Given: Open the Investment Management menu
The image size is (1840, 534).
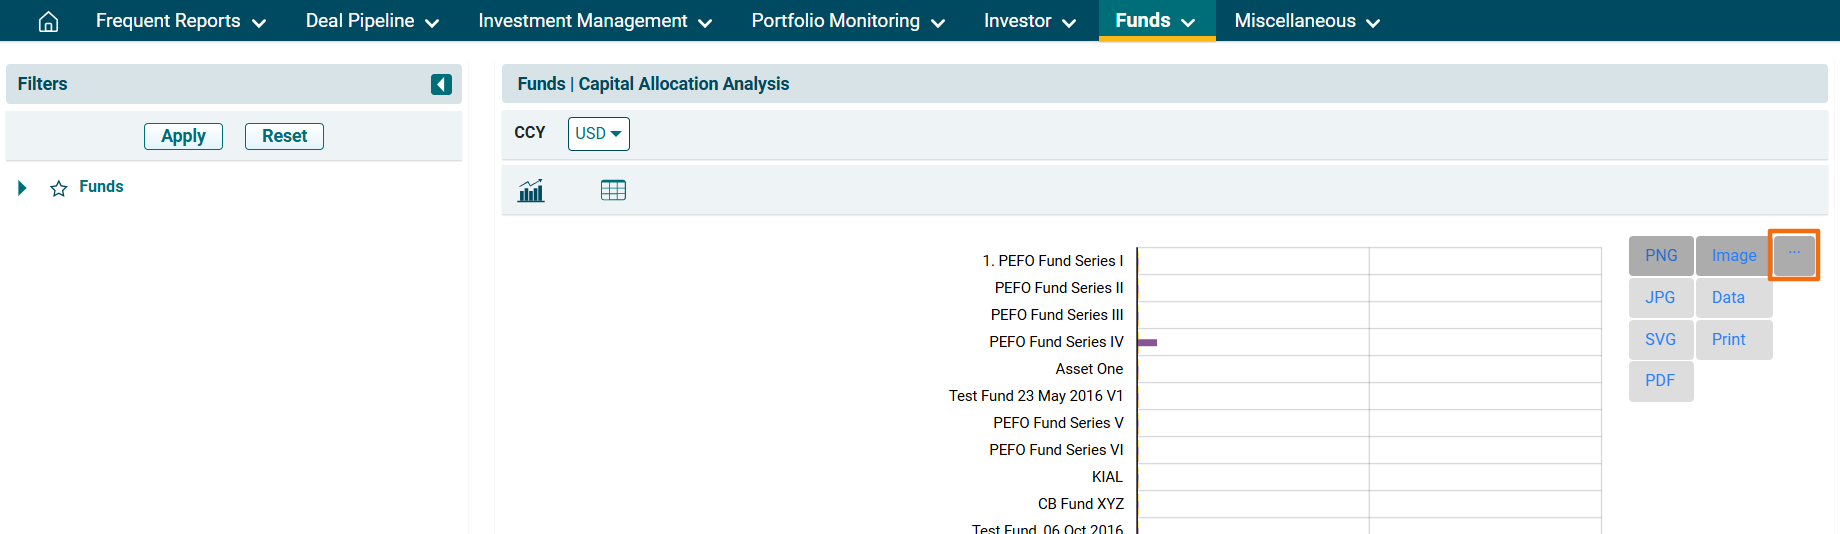Looking at the screenshot, I should [x=595, y=21].
